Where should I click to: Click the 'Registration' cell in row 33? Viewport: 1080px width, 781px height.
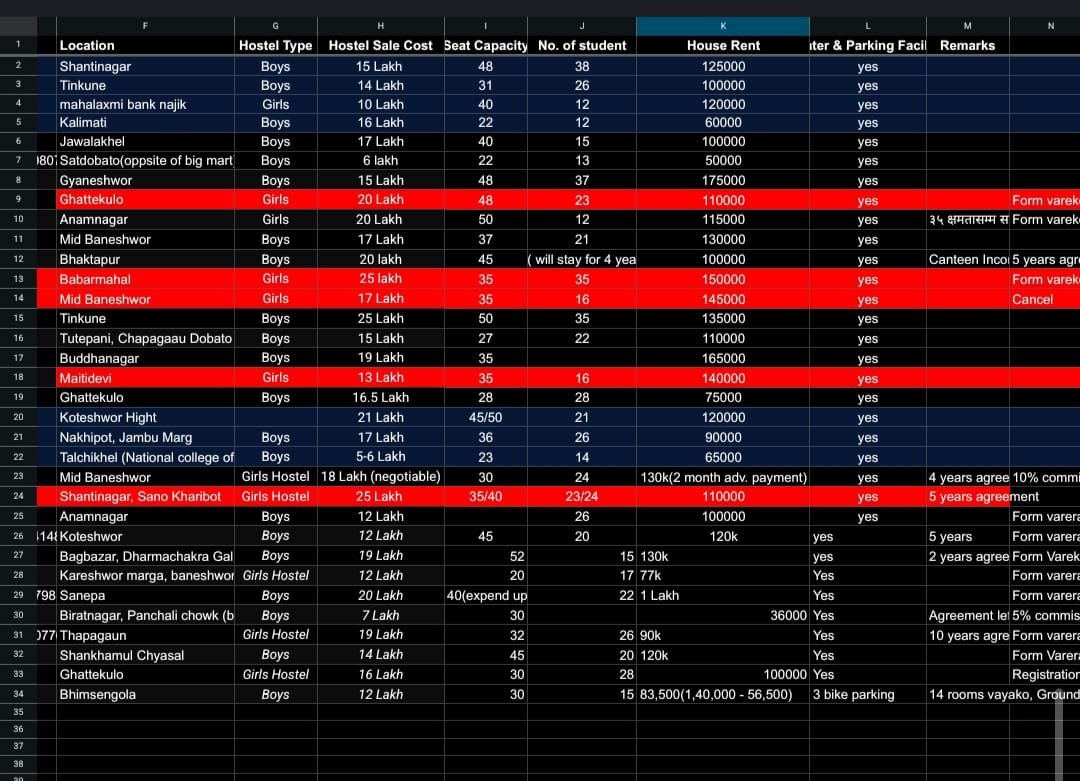tap(1044, 675)
